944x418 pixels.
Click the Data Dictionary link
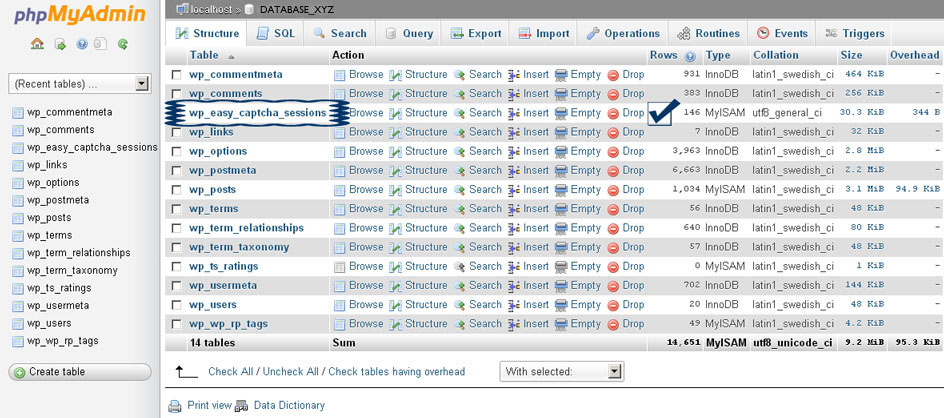(x=289, y=405)
